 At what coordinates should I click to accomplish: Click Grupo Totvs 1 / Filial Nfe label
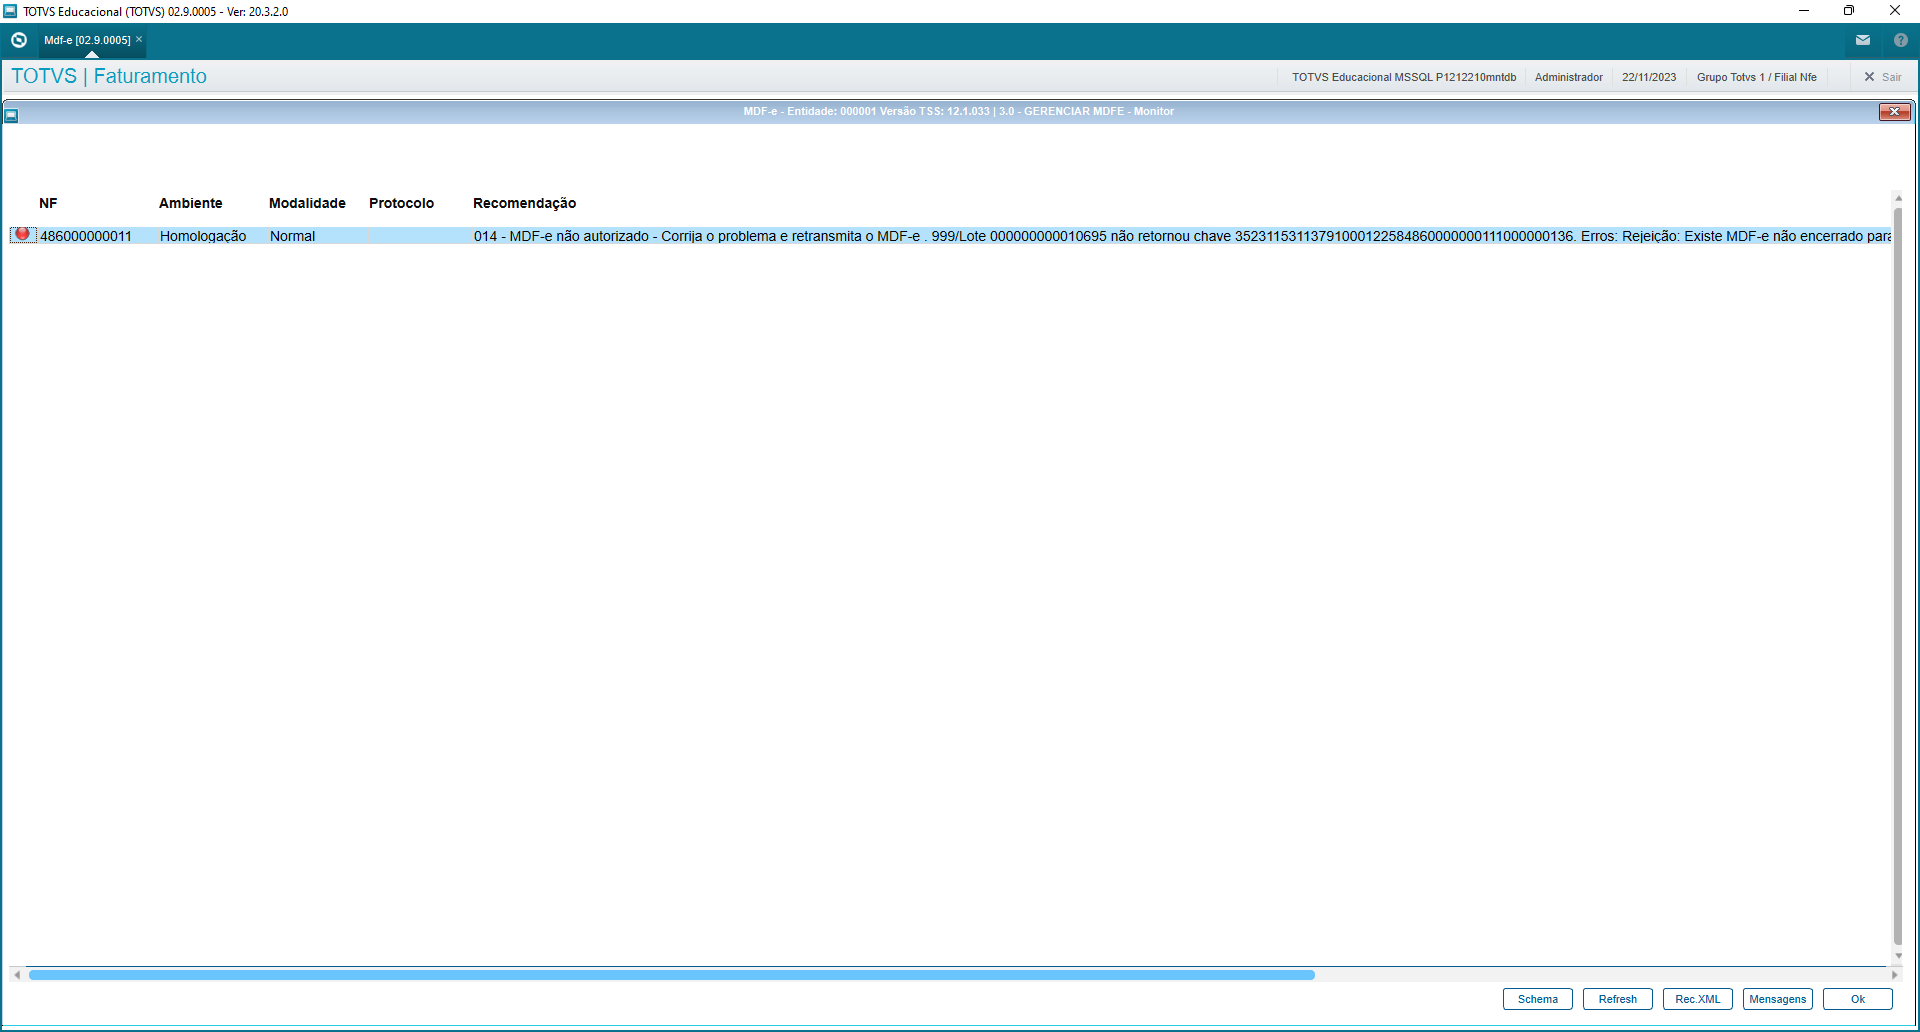pos(1756,77)
